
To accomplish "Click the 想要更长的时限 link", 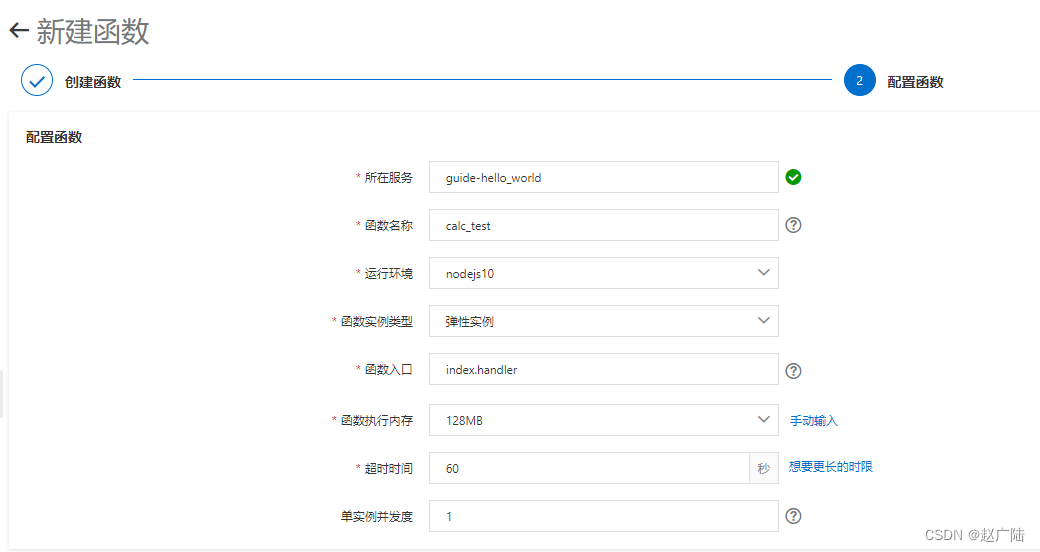I will [830, 466].
